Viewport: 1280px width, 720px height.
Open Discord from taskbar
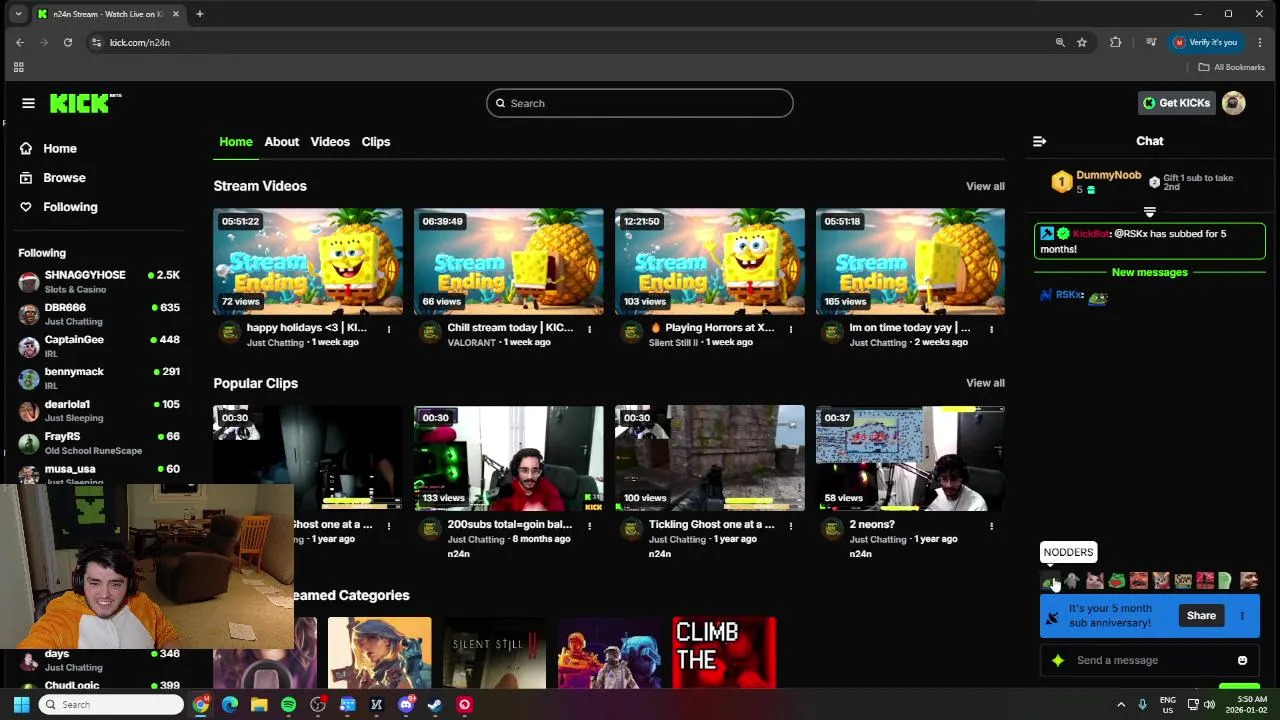coord(406,704)
